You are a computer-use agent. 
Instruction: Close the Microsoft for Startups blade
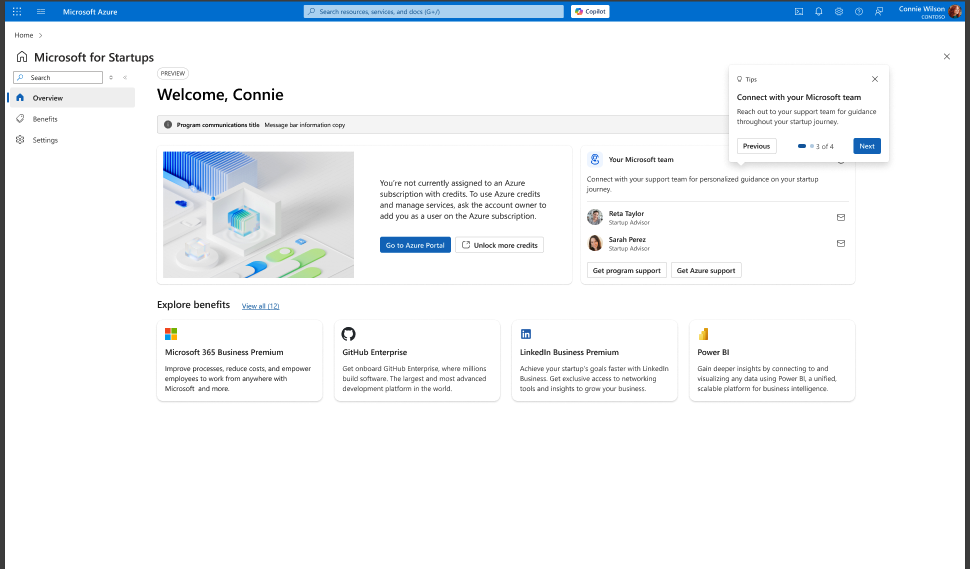click(x=946, y=56)
